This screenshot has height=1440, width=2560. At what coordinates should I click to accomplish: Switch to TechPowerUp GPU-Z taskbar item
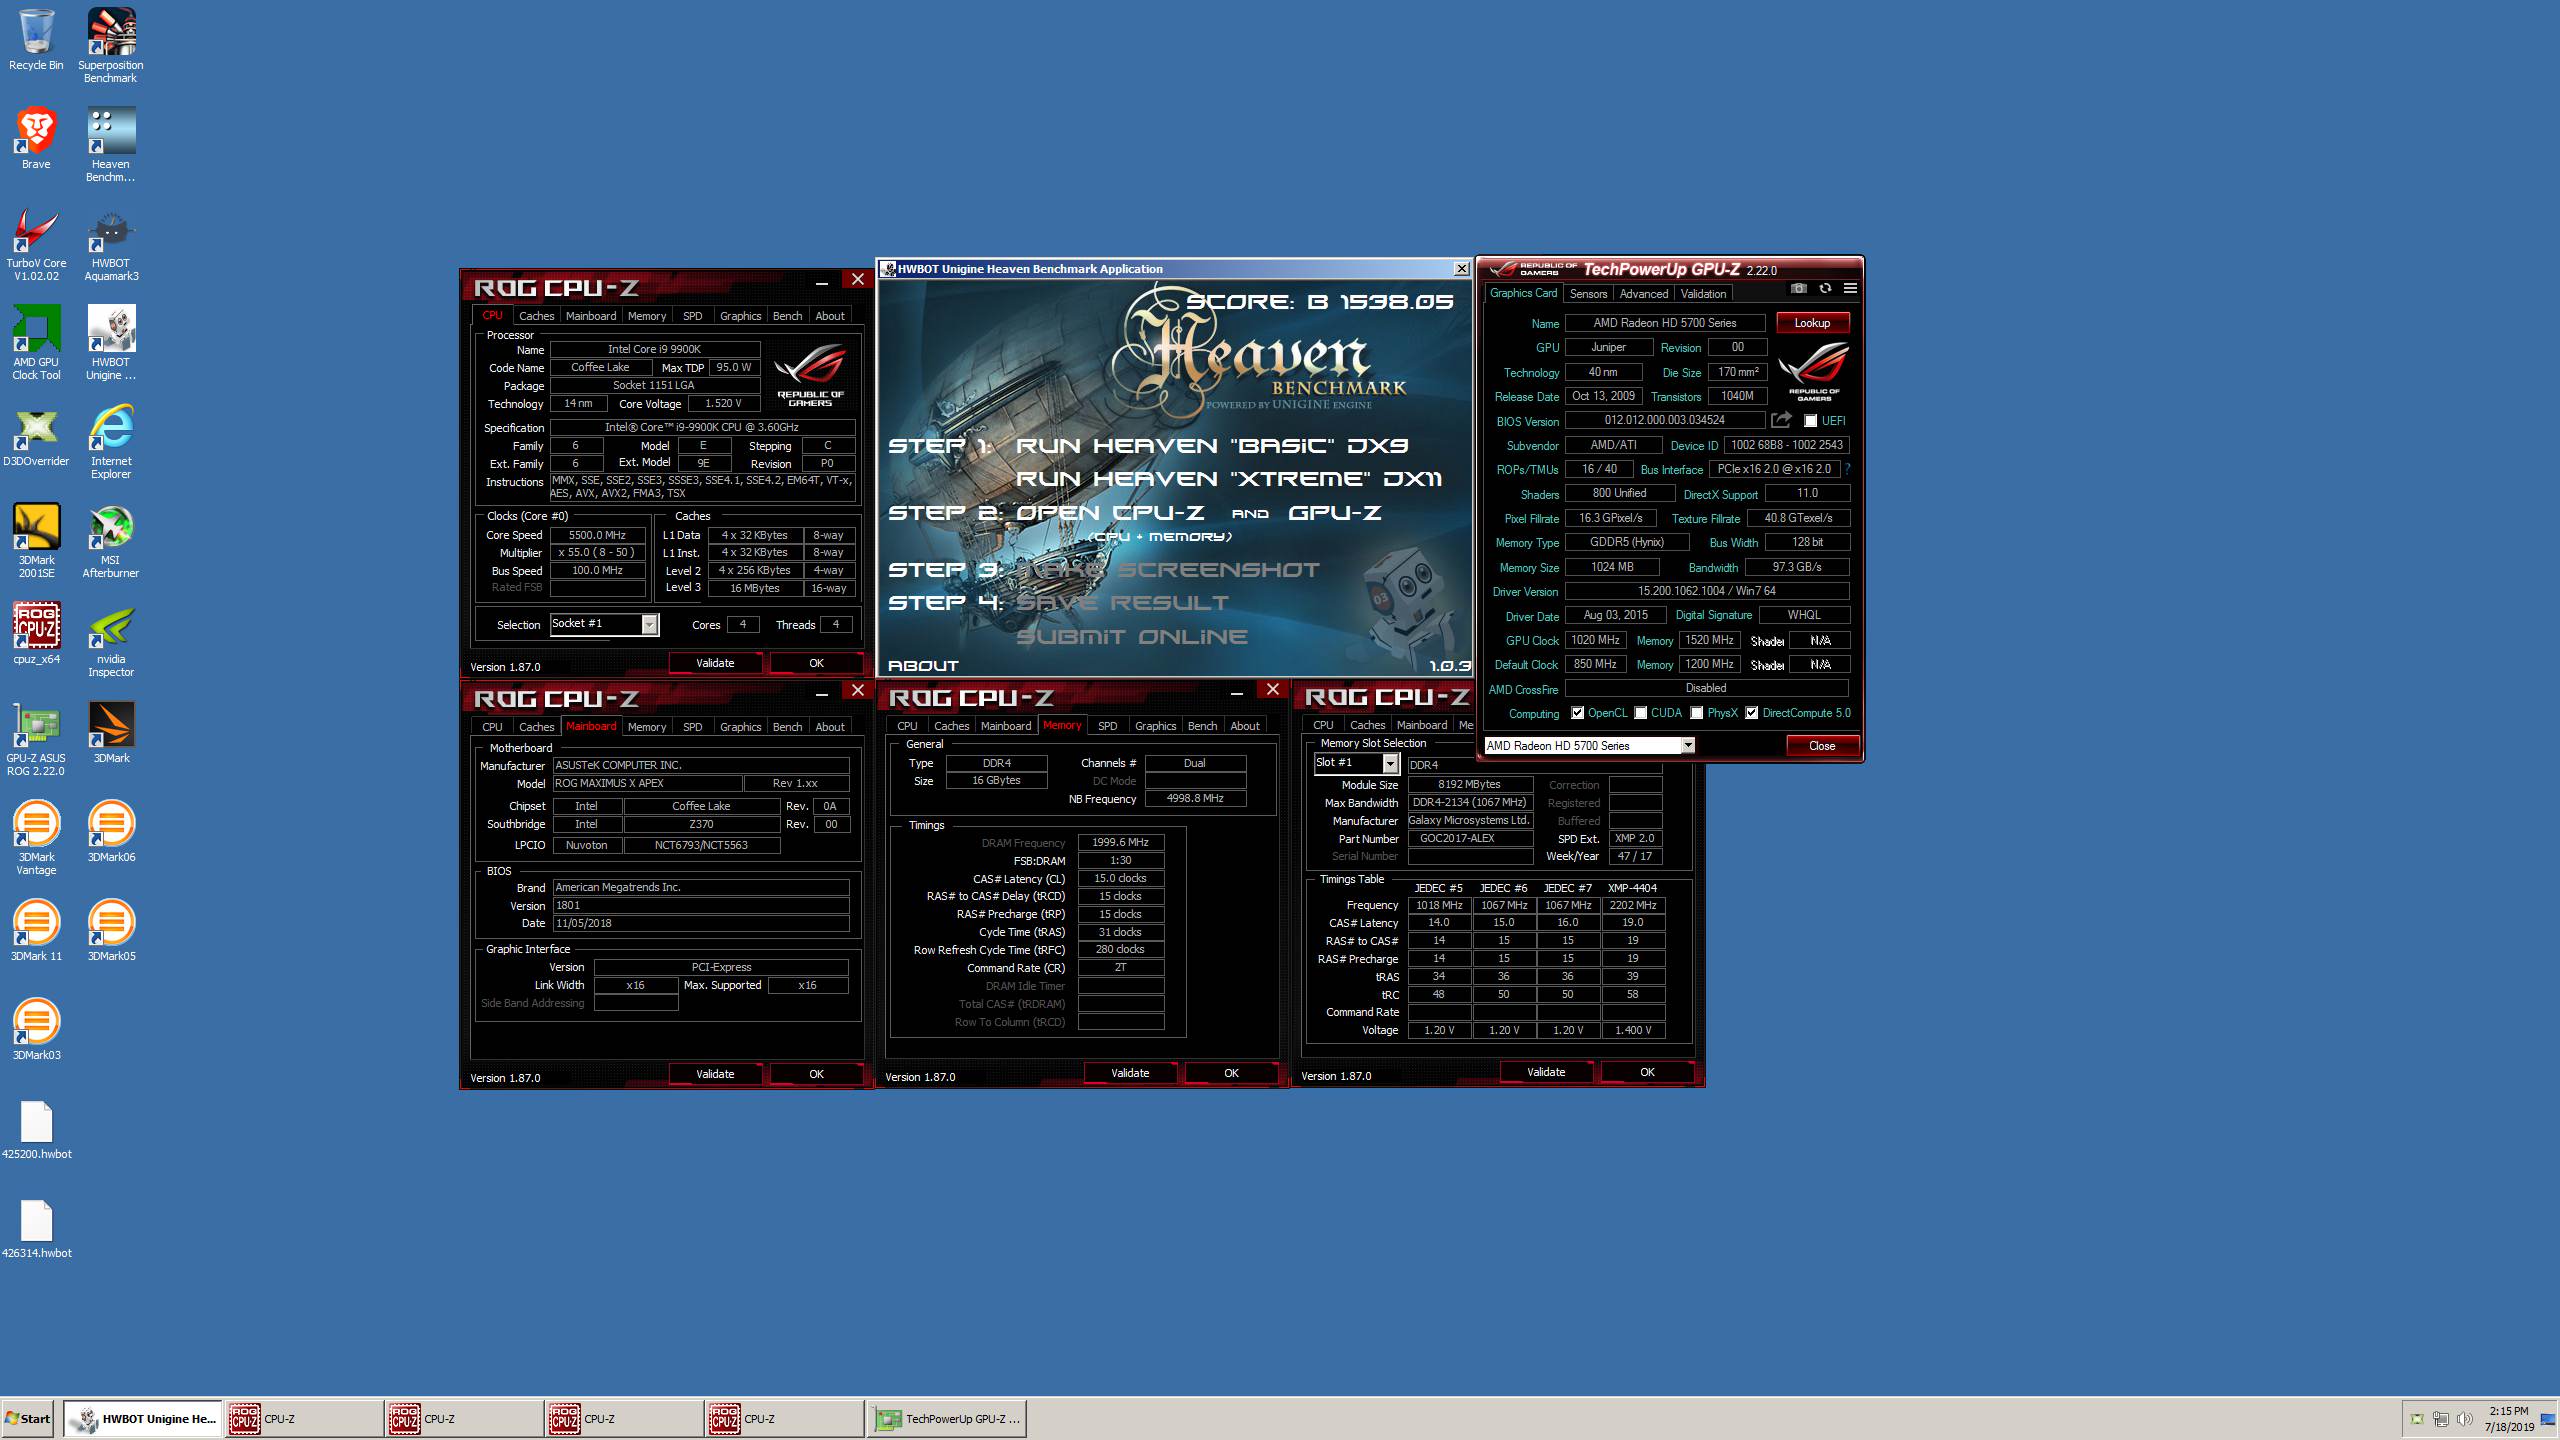(948, 1418)
